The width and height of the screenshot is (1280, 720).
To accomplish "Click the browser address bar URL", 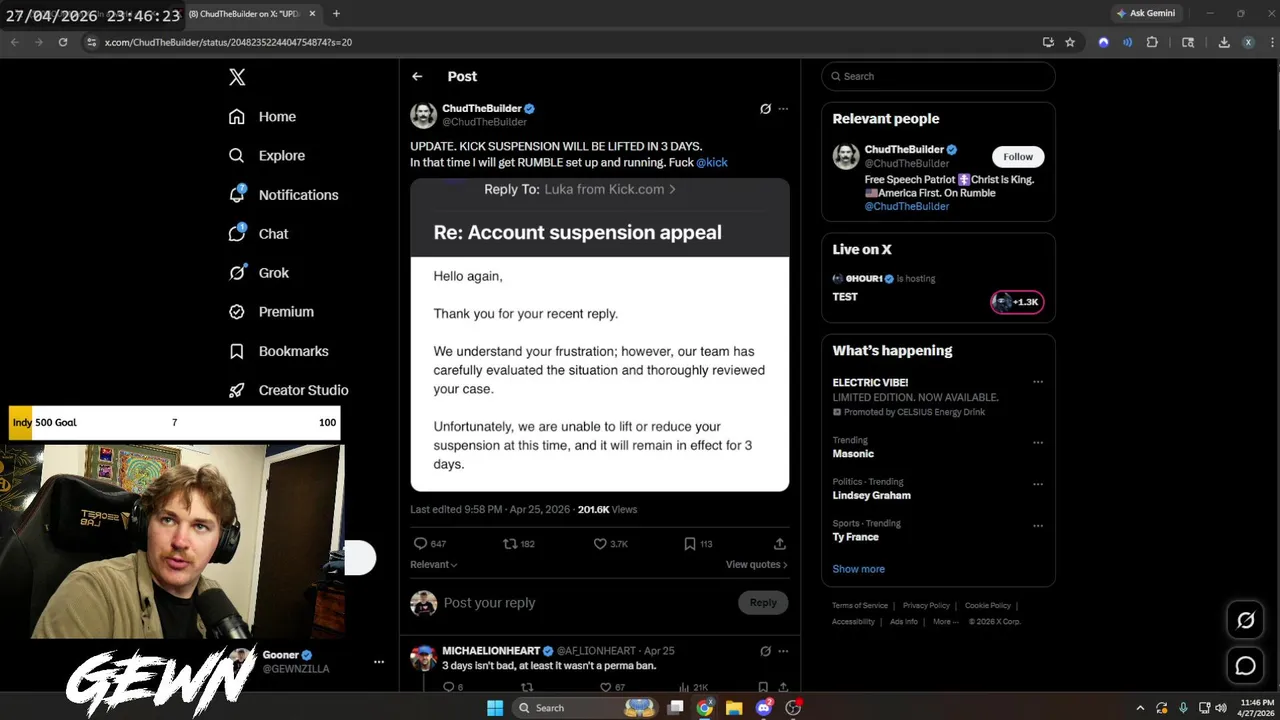I will pyautogui.click(x=228, y=42).
